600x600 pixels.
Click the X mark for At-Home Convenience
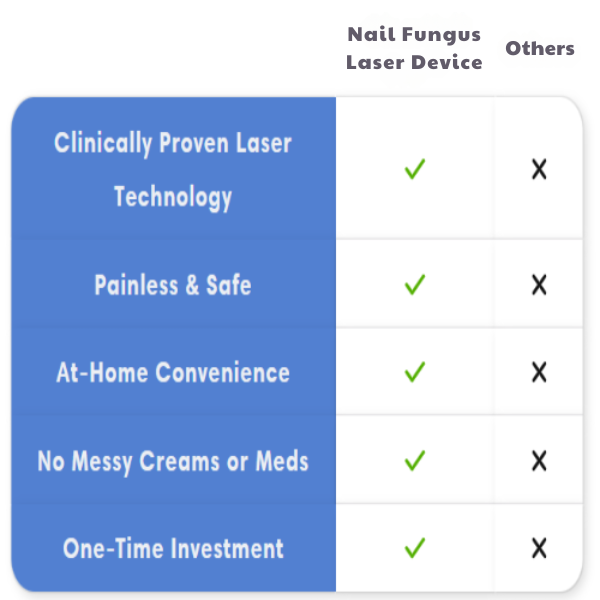(539, 373)
